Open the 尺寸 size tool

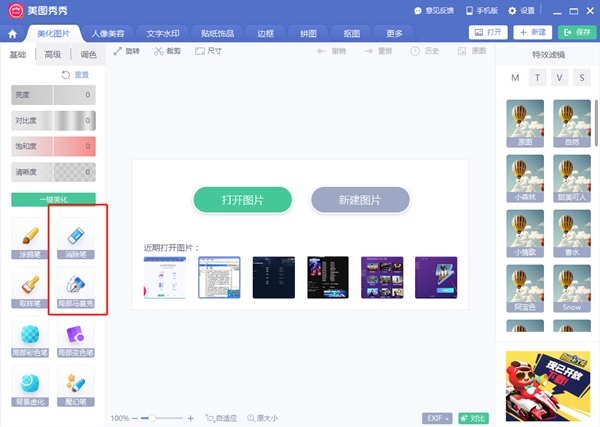pos(208,51)
